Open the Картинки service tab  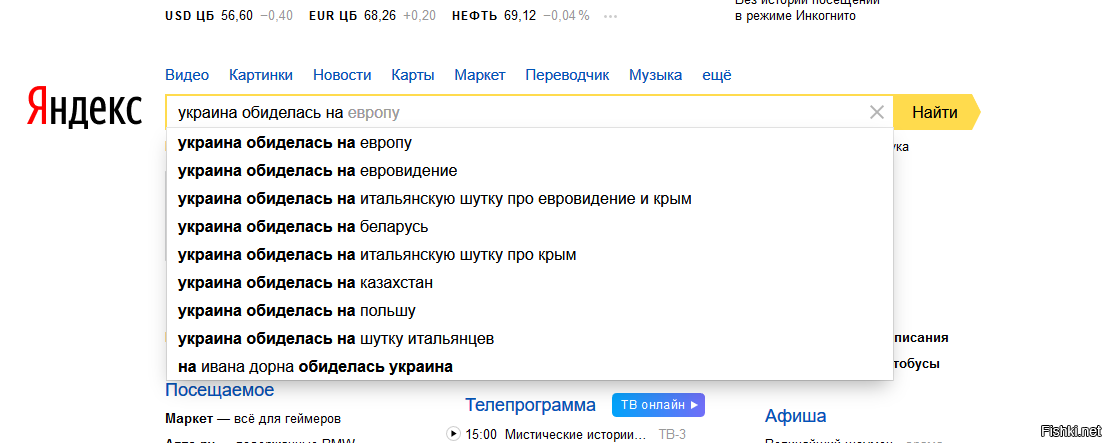[x=261, y=75]
